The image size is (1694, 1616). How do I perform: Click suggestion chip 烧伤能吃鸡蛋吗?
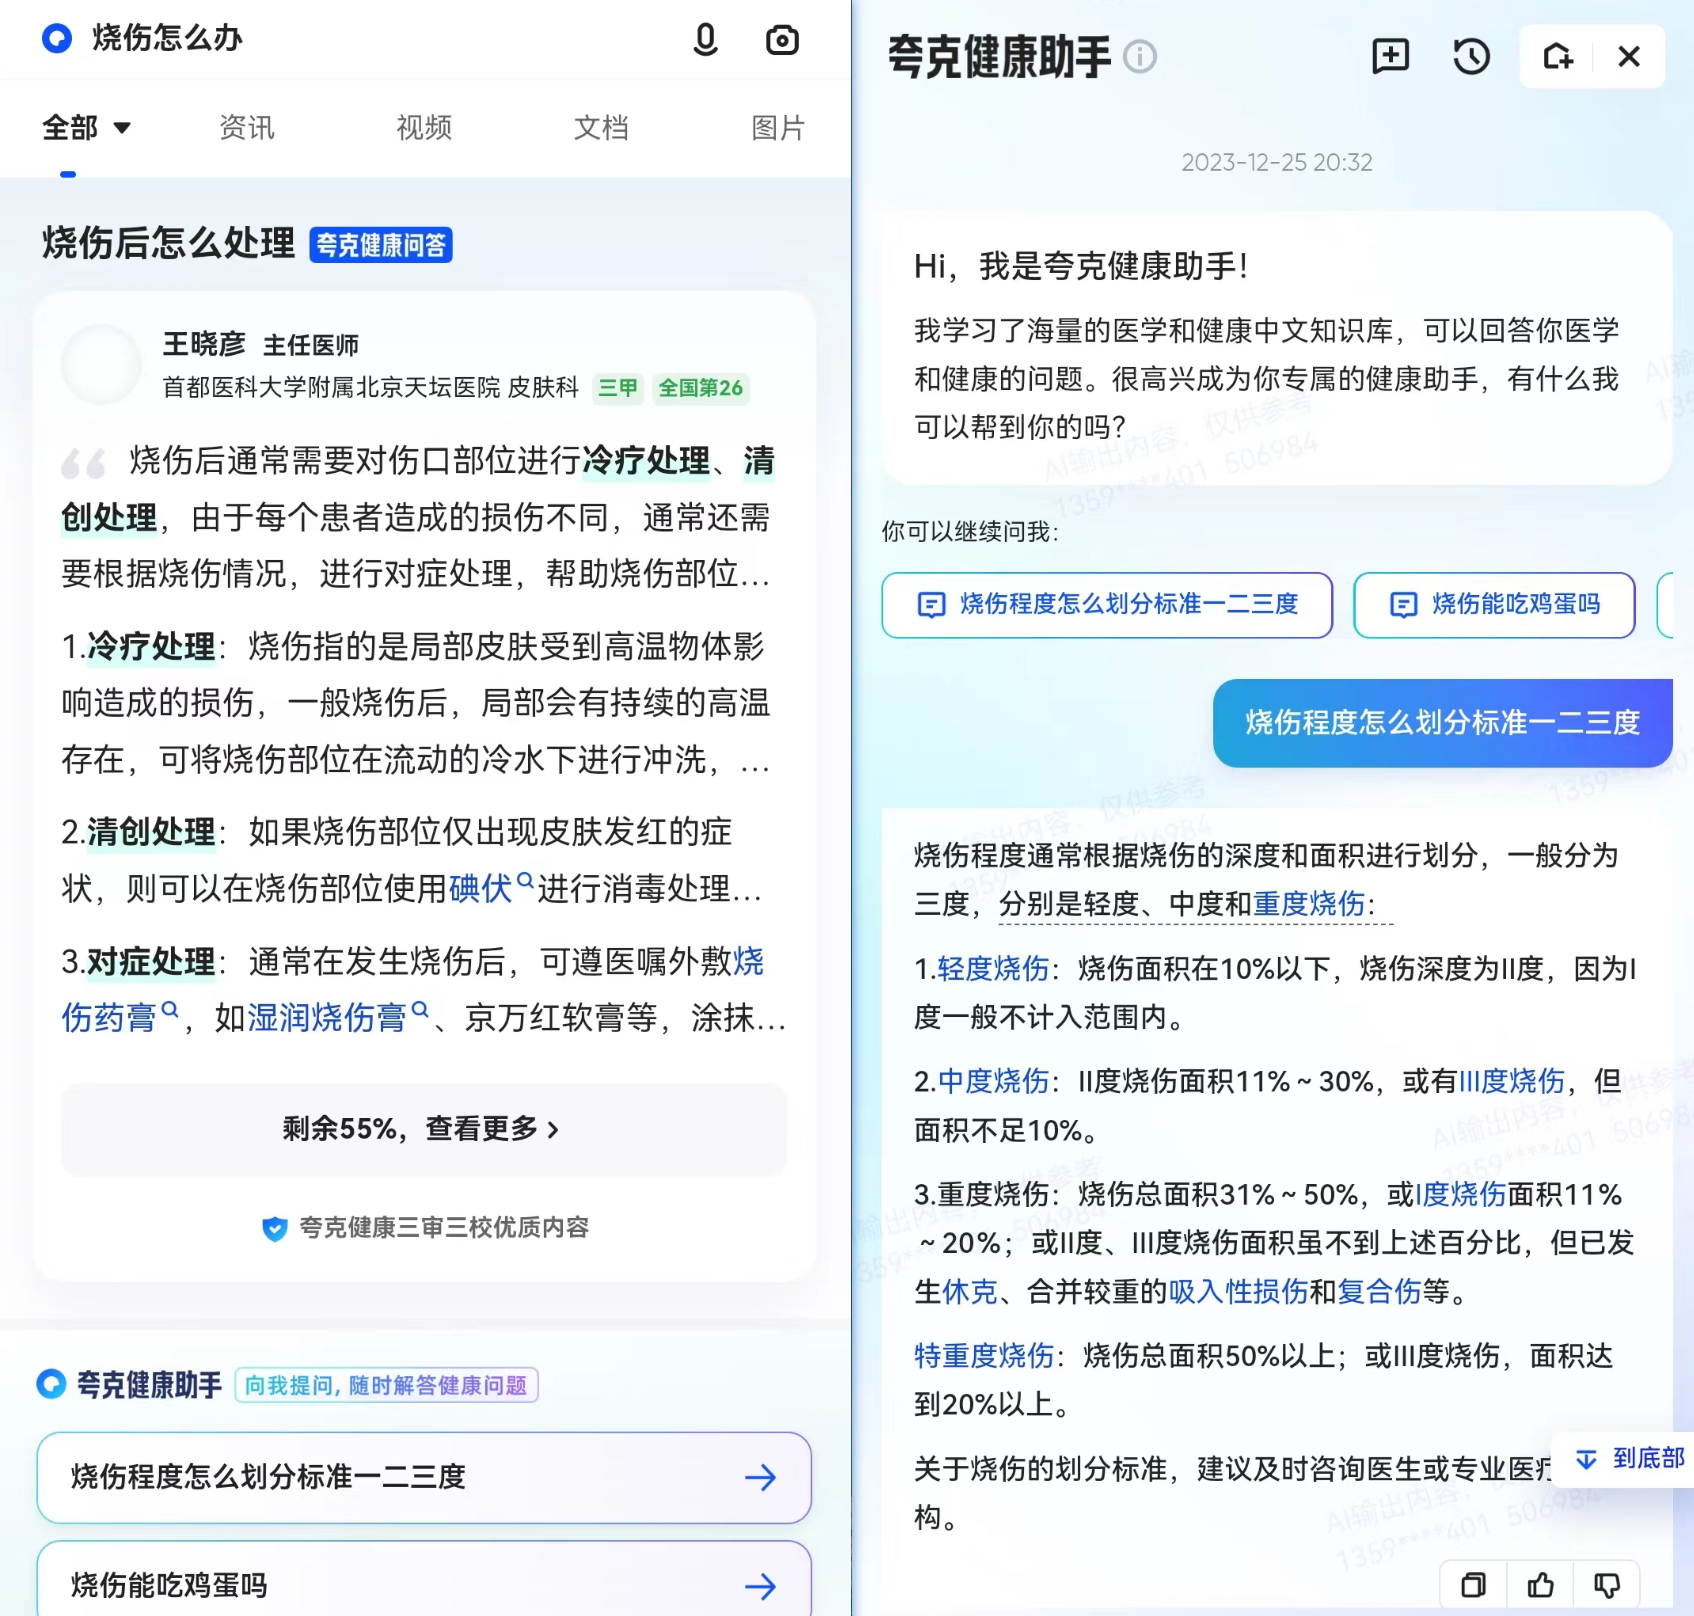1494,604
